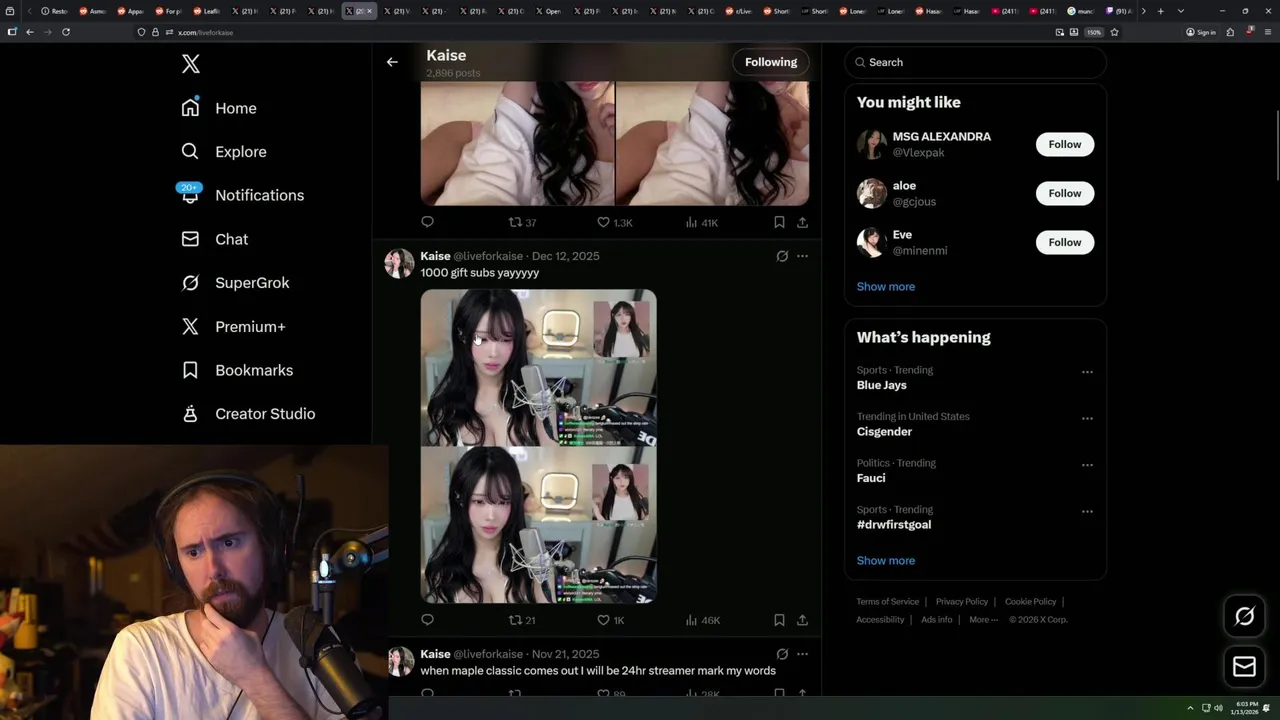The width and height of the screenshot is (1280, 720).
Task: Open the Dec 12, 2025 timestamp
Action: click(566, 256)
